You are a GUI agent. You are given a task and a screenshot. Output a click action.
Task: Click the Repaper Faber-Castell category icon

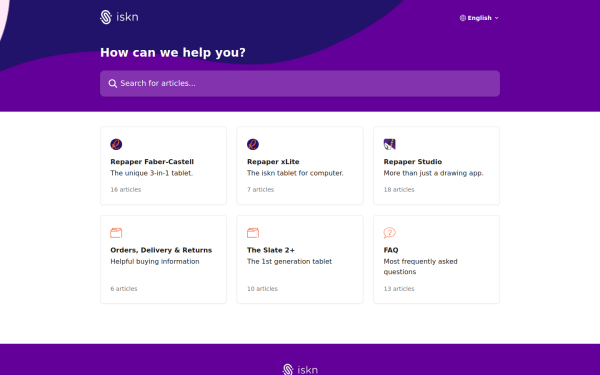coord(116,144)
